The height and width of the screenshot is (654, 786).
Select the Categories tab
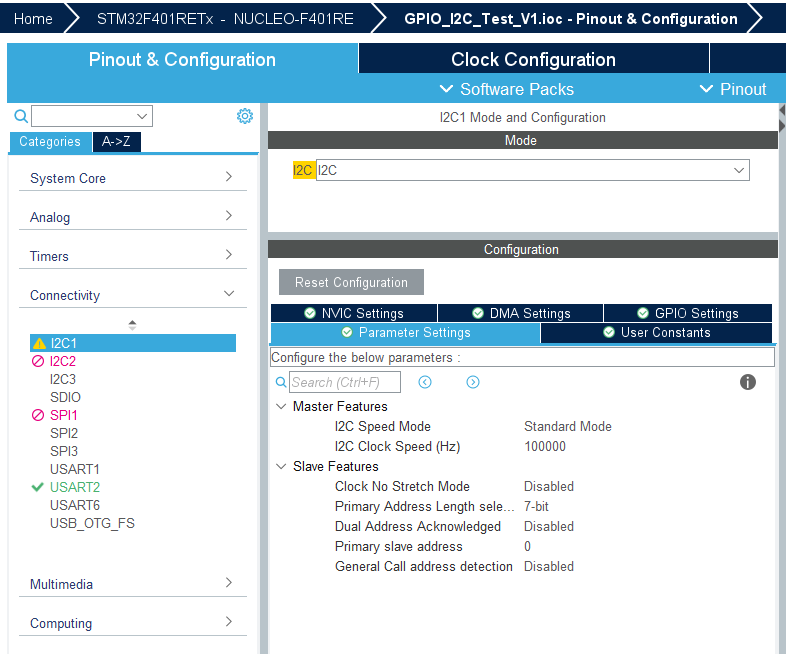(x=50, y=142)
